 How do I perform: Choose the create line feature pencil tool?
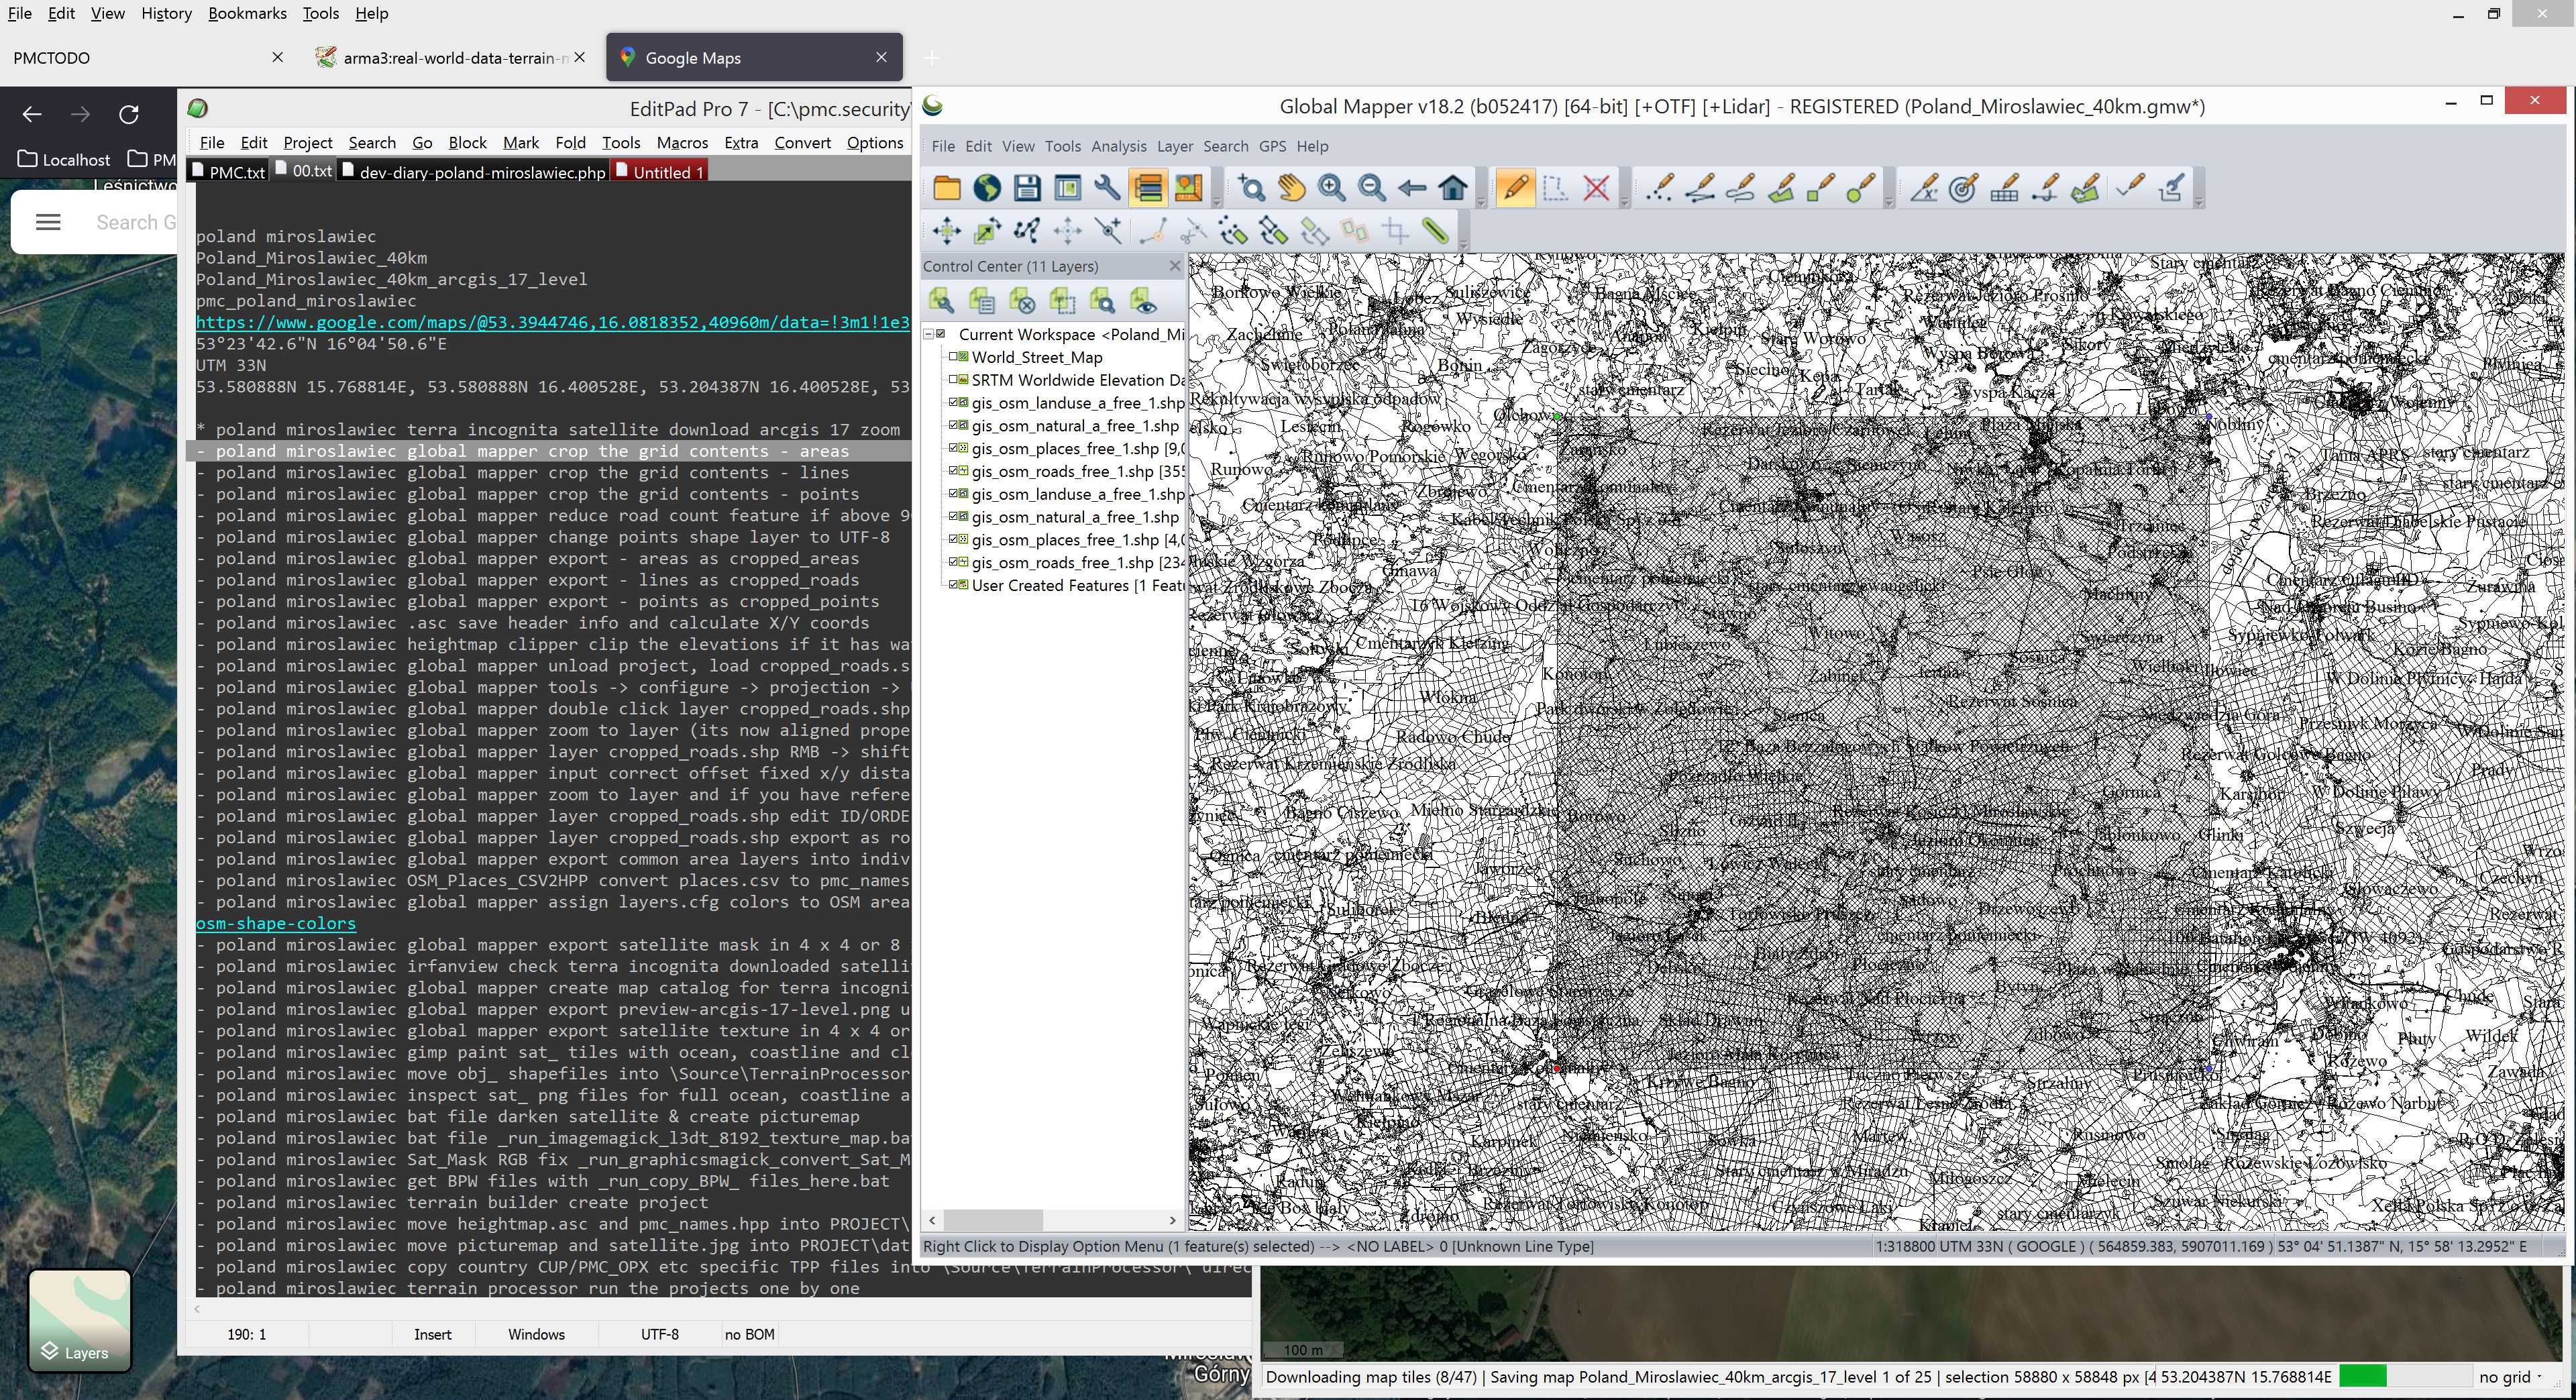pos(1699,188)
